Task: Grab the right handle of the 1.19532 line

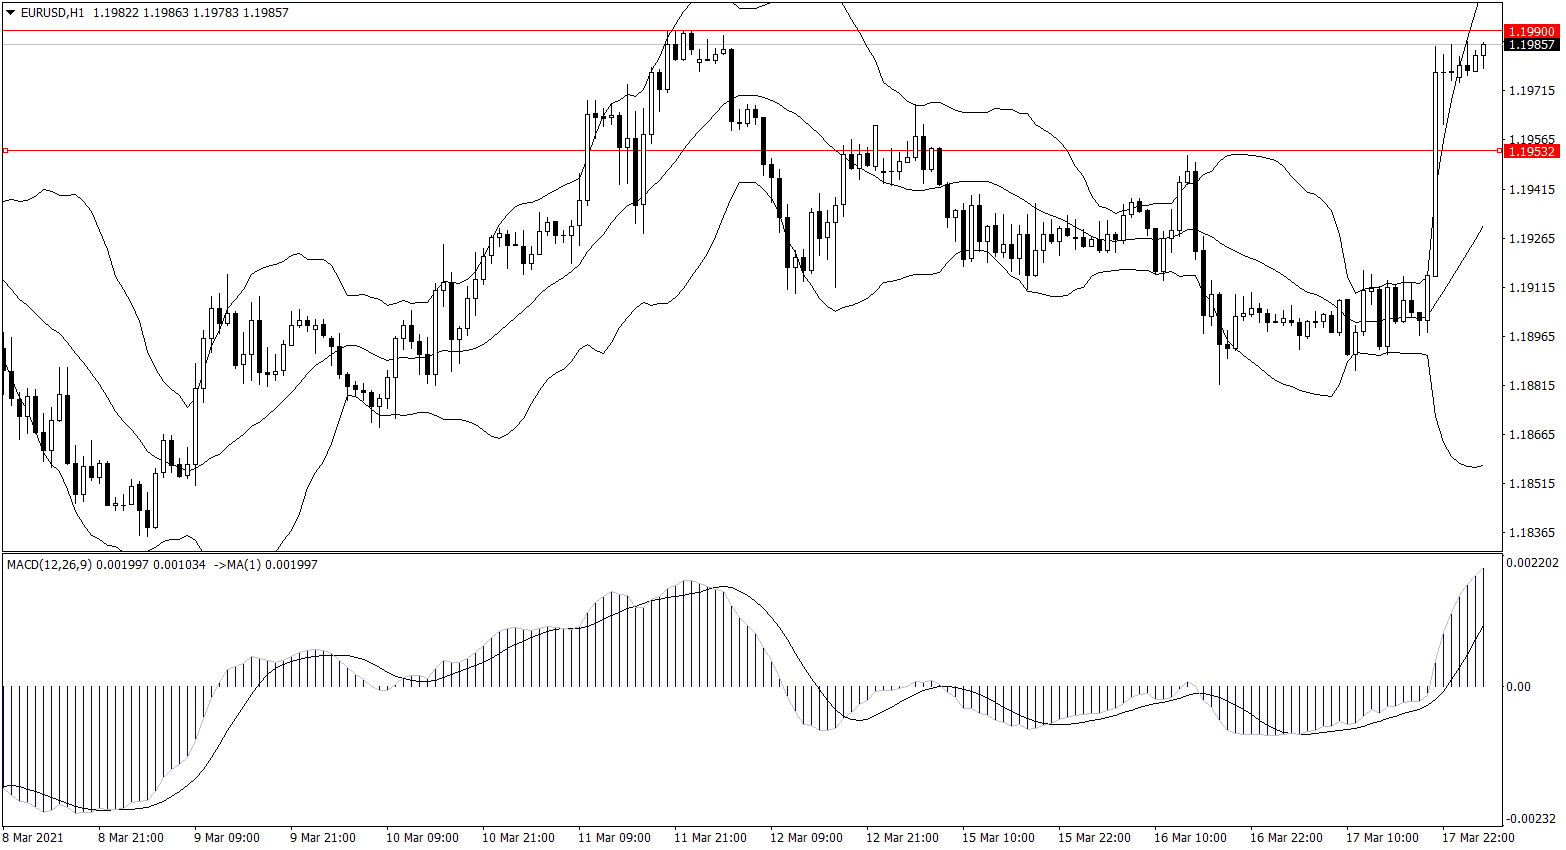Action: click(x=1499, y=151)
